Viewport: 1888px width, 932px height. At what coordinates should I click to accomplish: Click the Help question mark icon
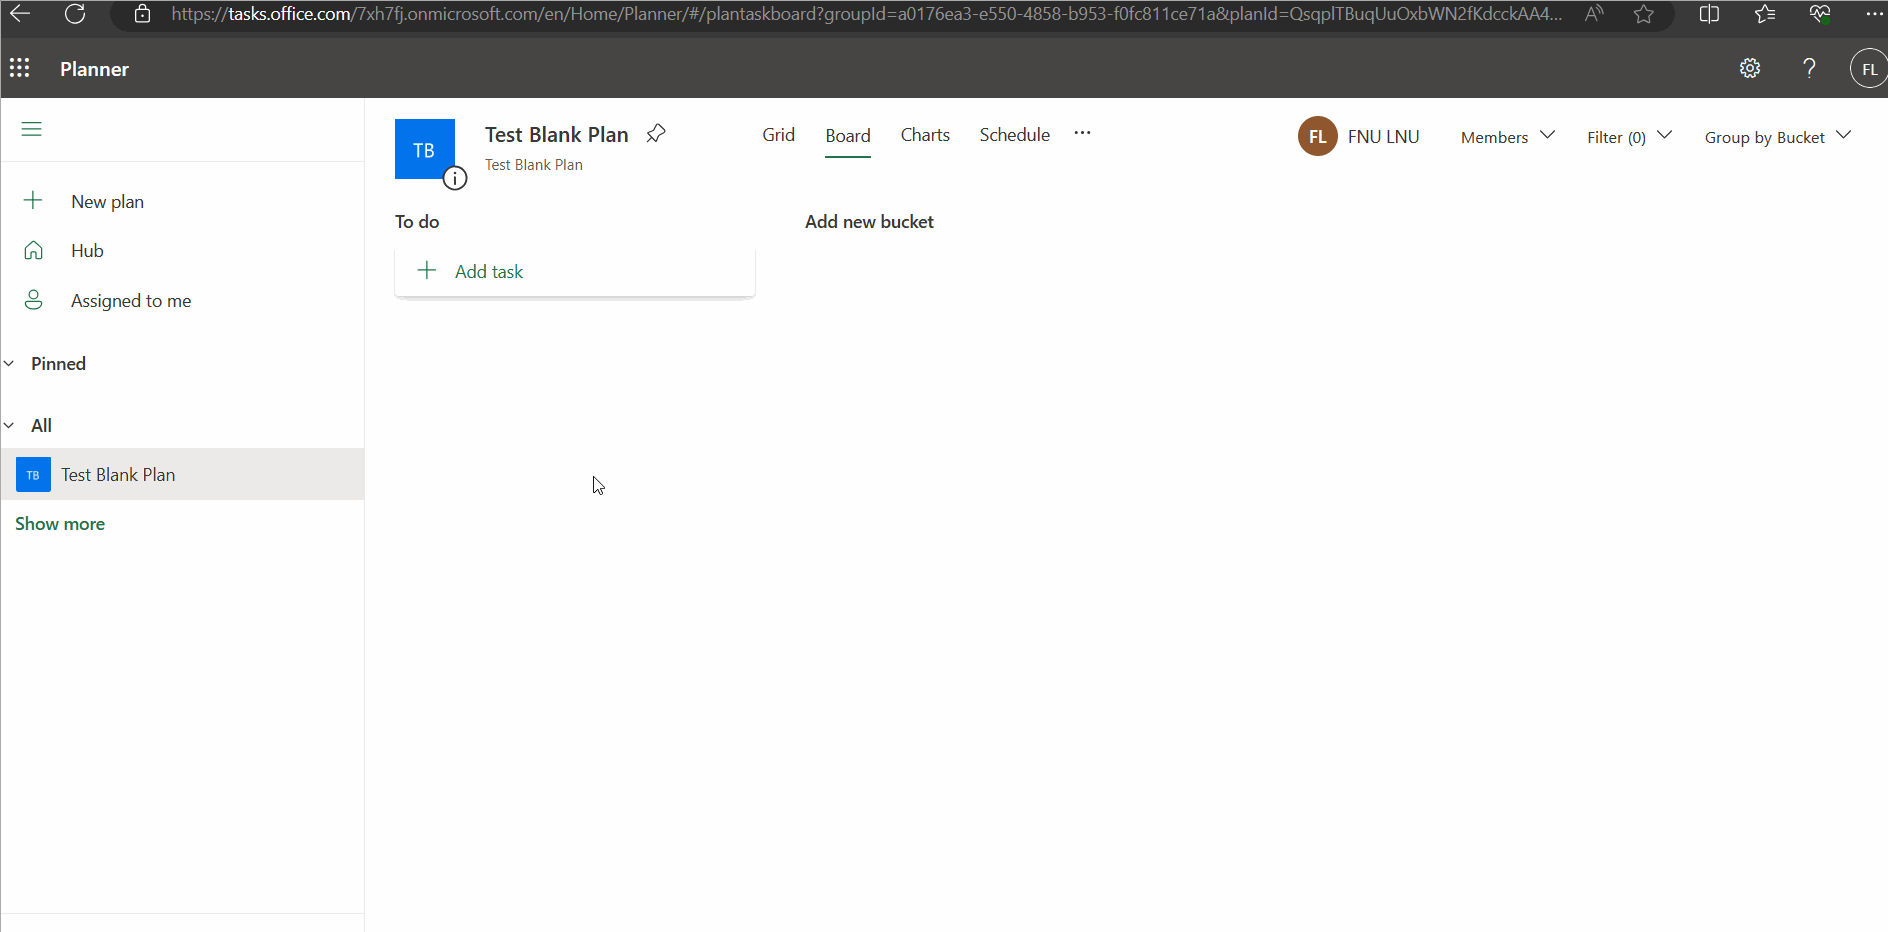coord(1809,68)
